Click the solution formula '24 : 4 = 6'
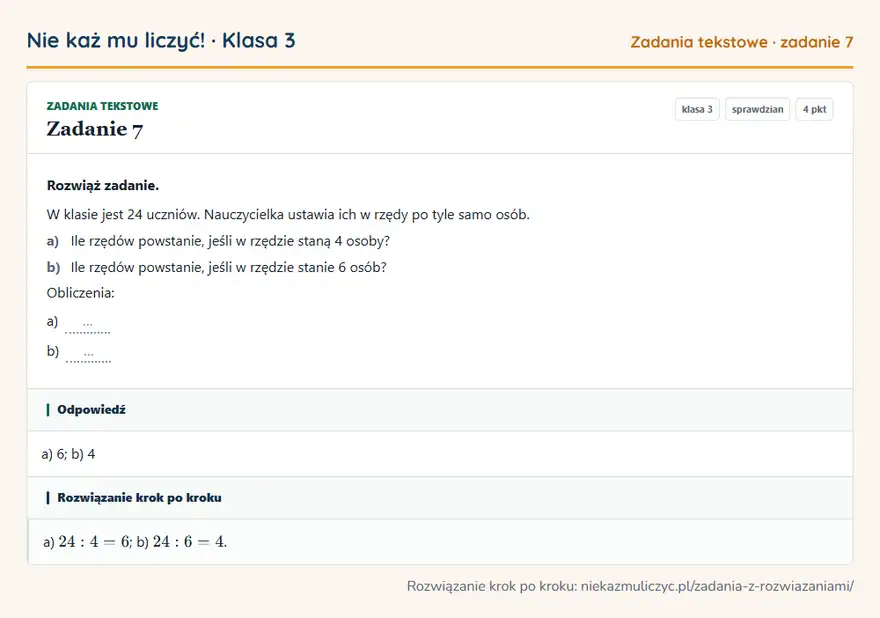 pos(94,542)
